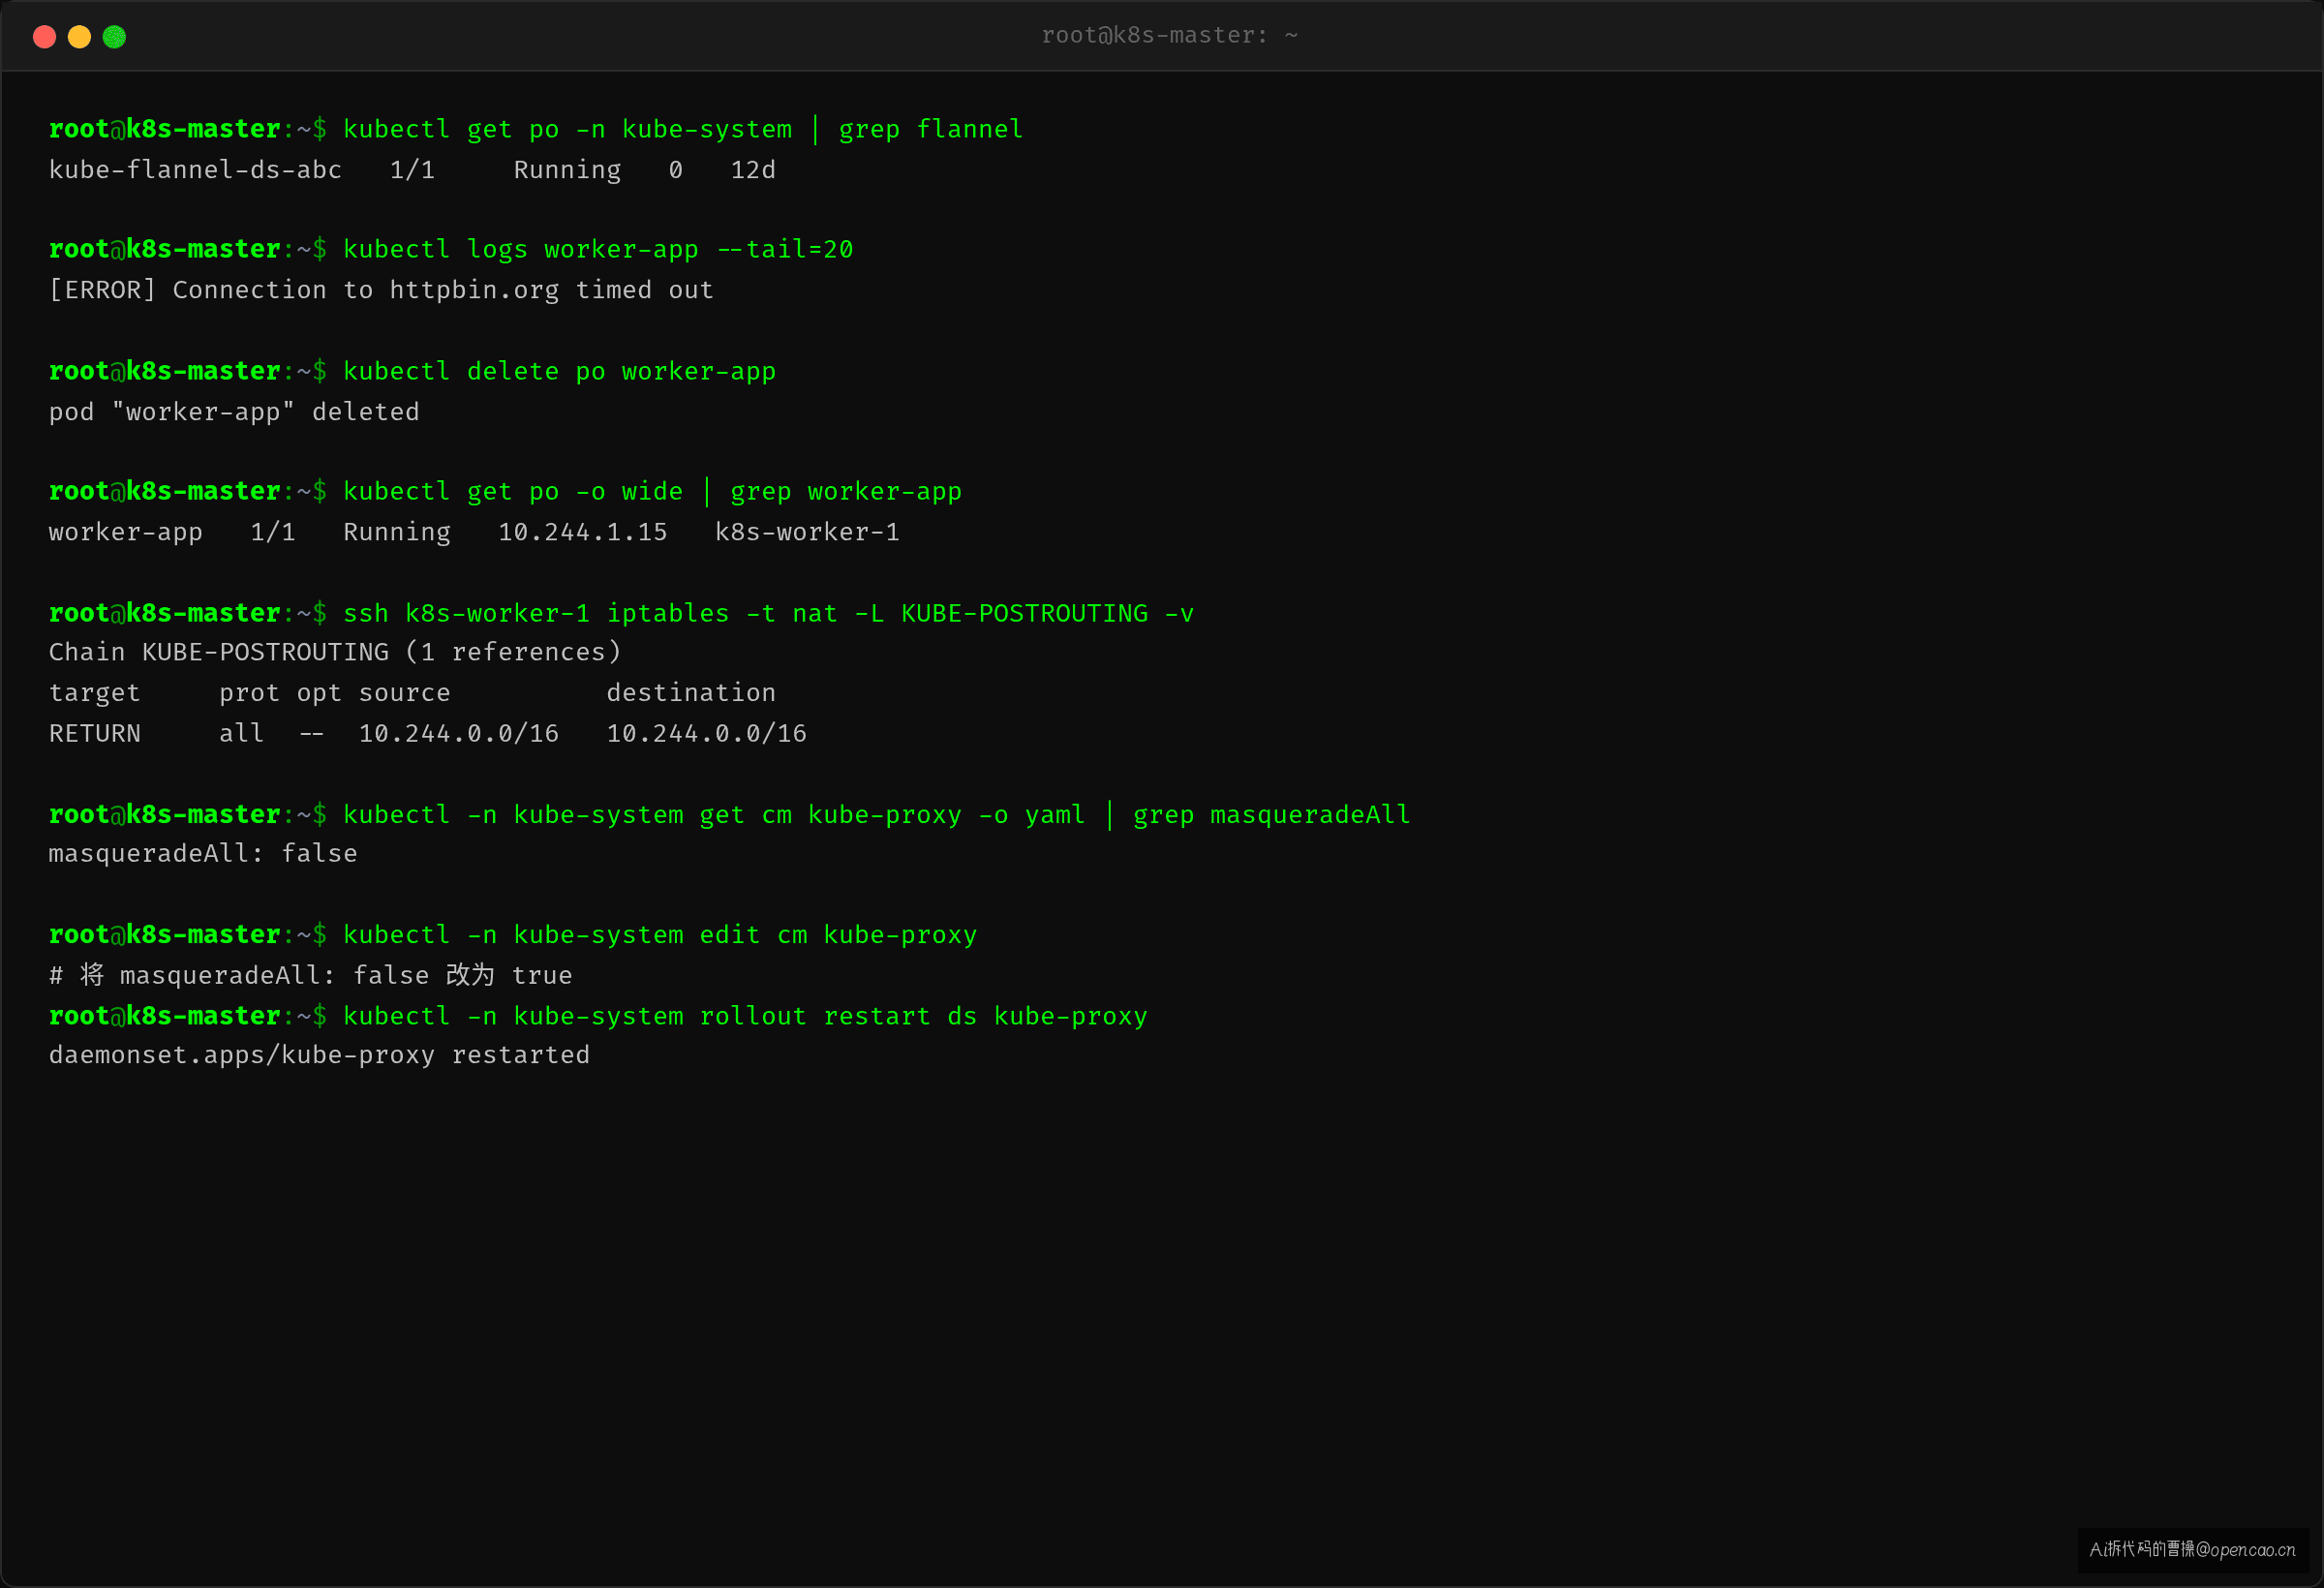Click the 'RETURN' rule target
2324x1588 pixels.
click(95, 734)
